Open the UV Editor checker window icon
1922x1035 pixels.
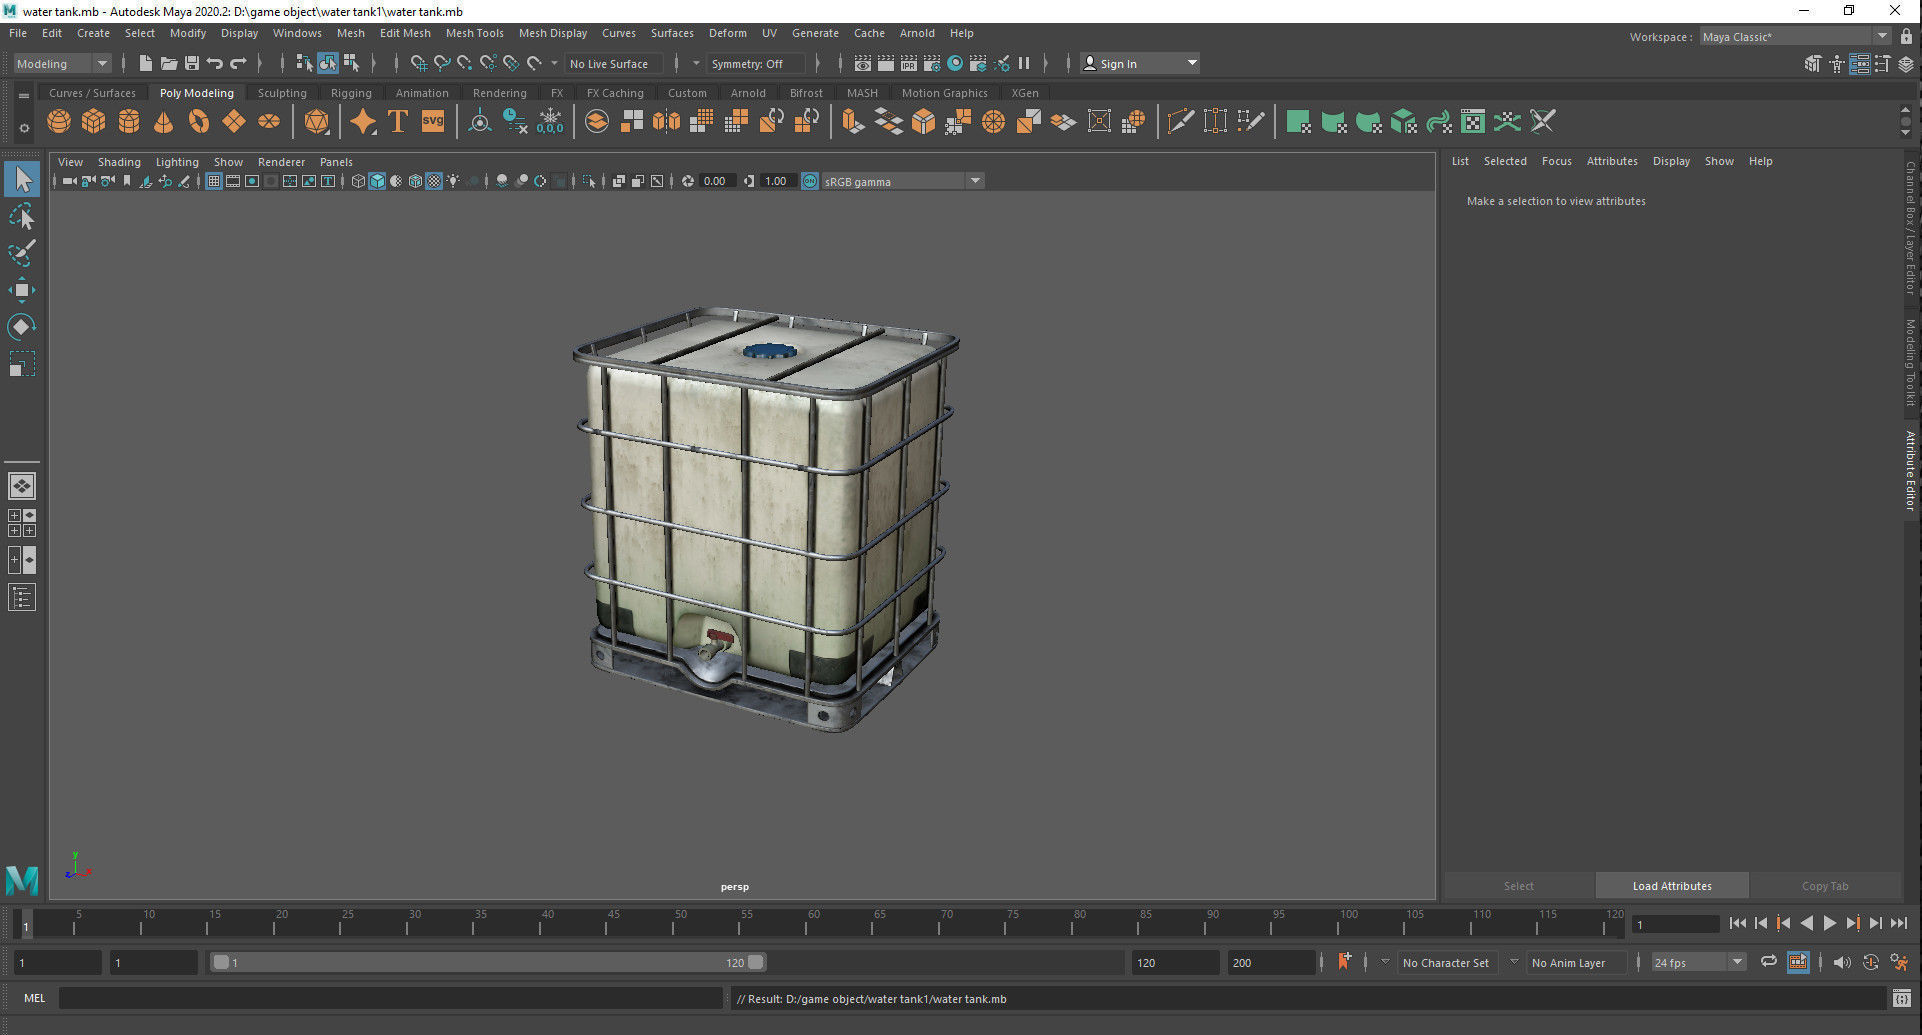[x=1472, y=122]
